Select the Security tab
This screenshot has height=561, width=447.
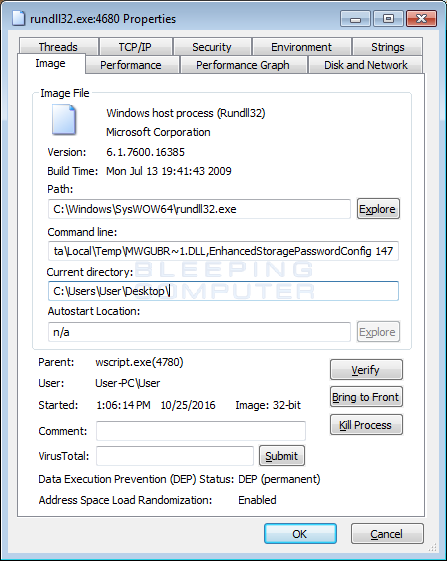pyautogui.click(x=212, y=47)
